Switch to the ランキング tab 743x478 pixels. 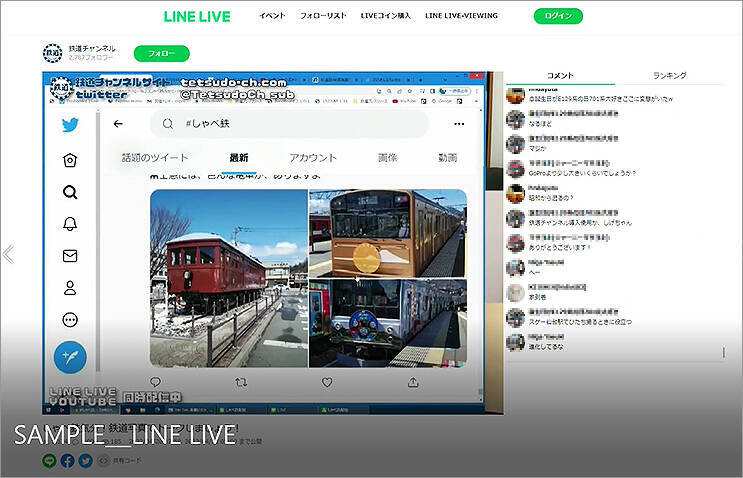pyautogui.click(x=670, y=75)
